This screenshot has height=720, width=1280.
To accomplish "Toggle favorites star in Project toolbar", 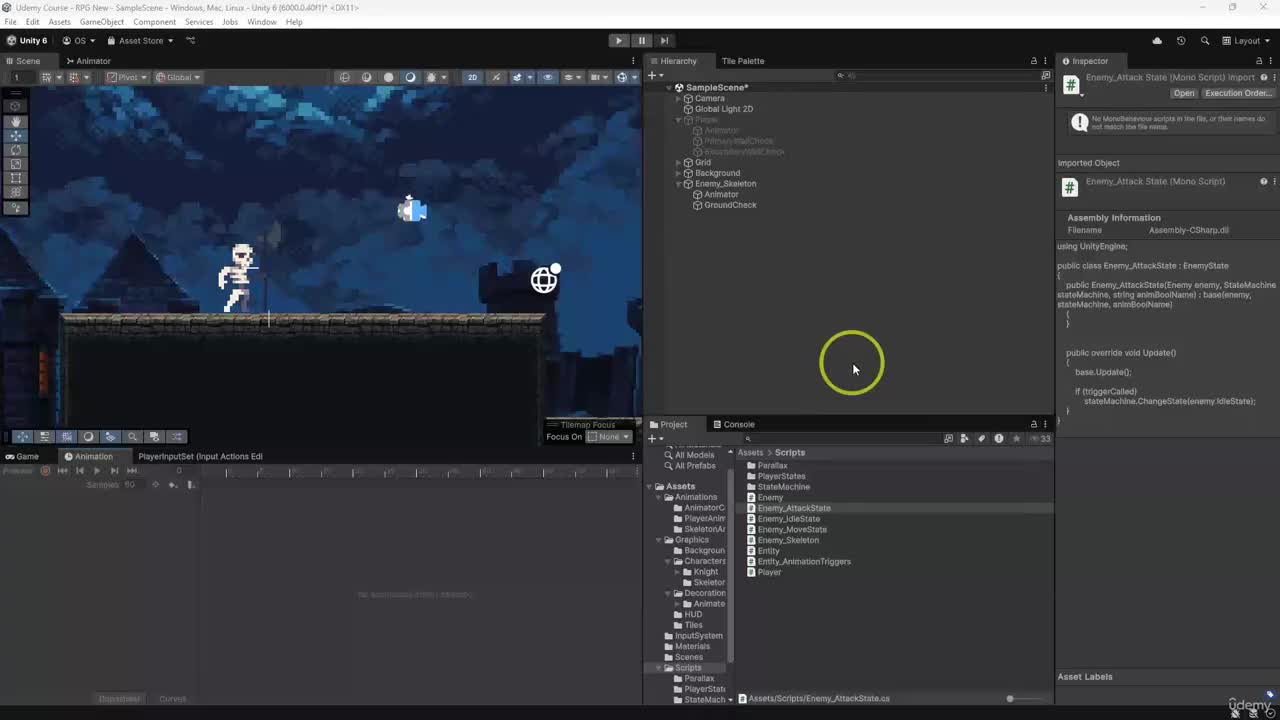I will pyautogui.click(x=1016, y=438).
